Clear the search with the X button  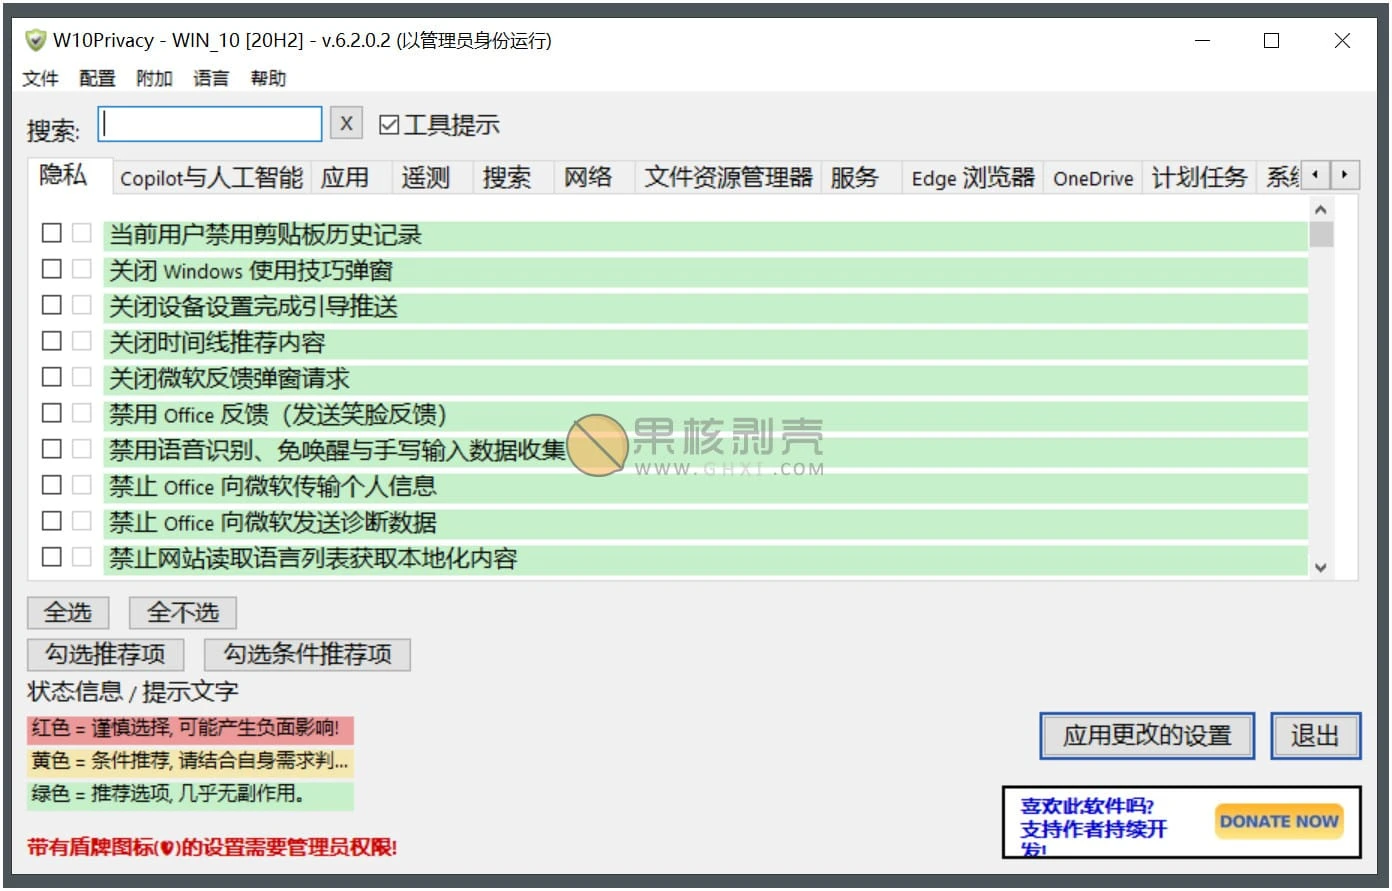point(346,124)
